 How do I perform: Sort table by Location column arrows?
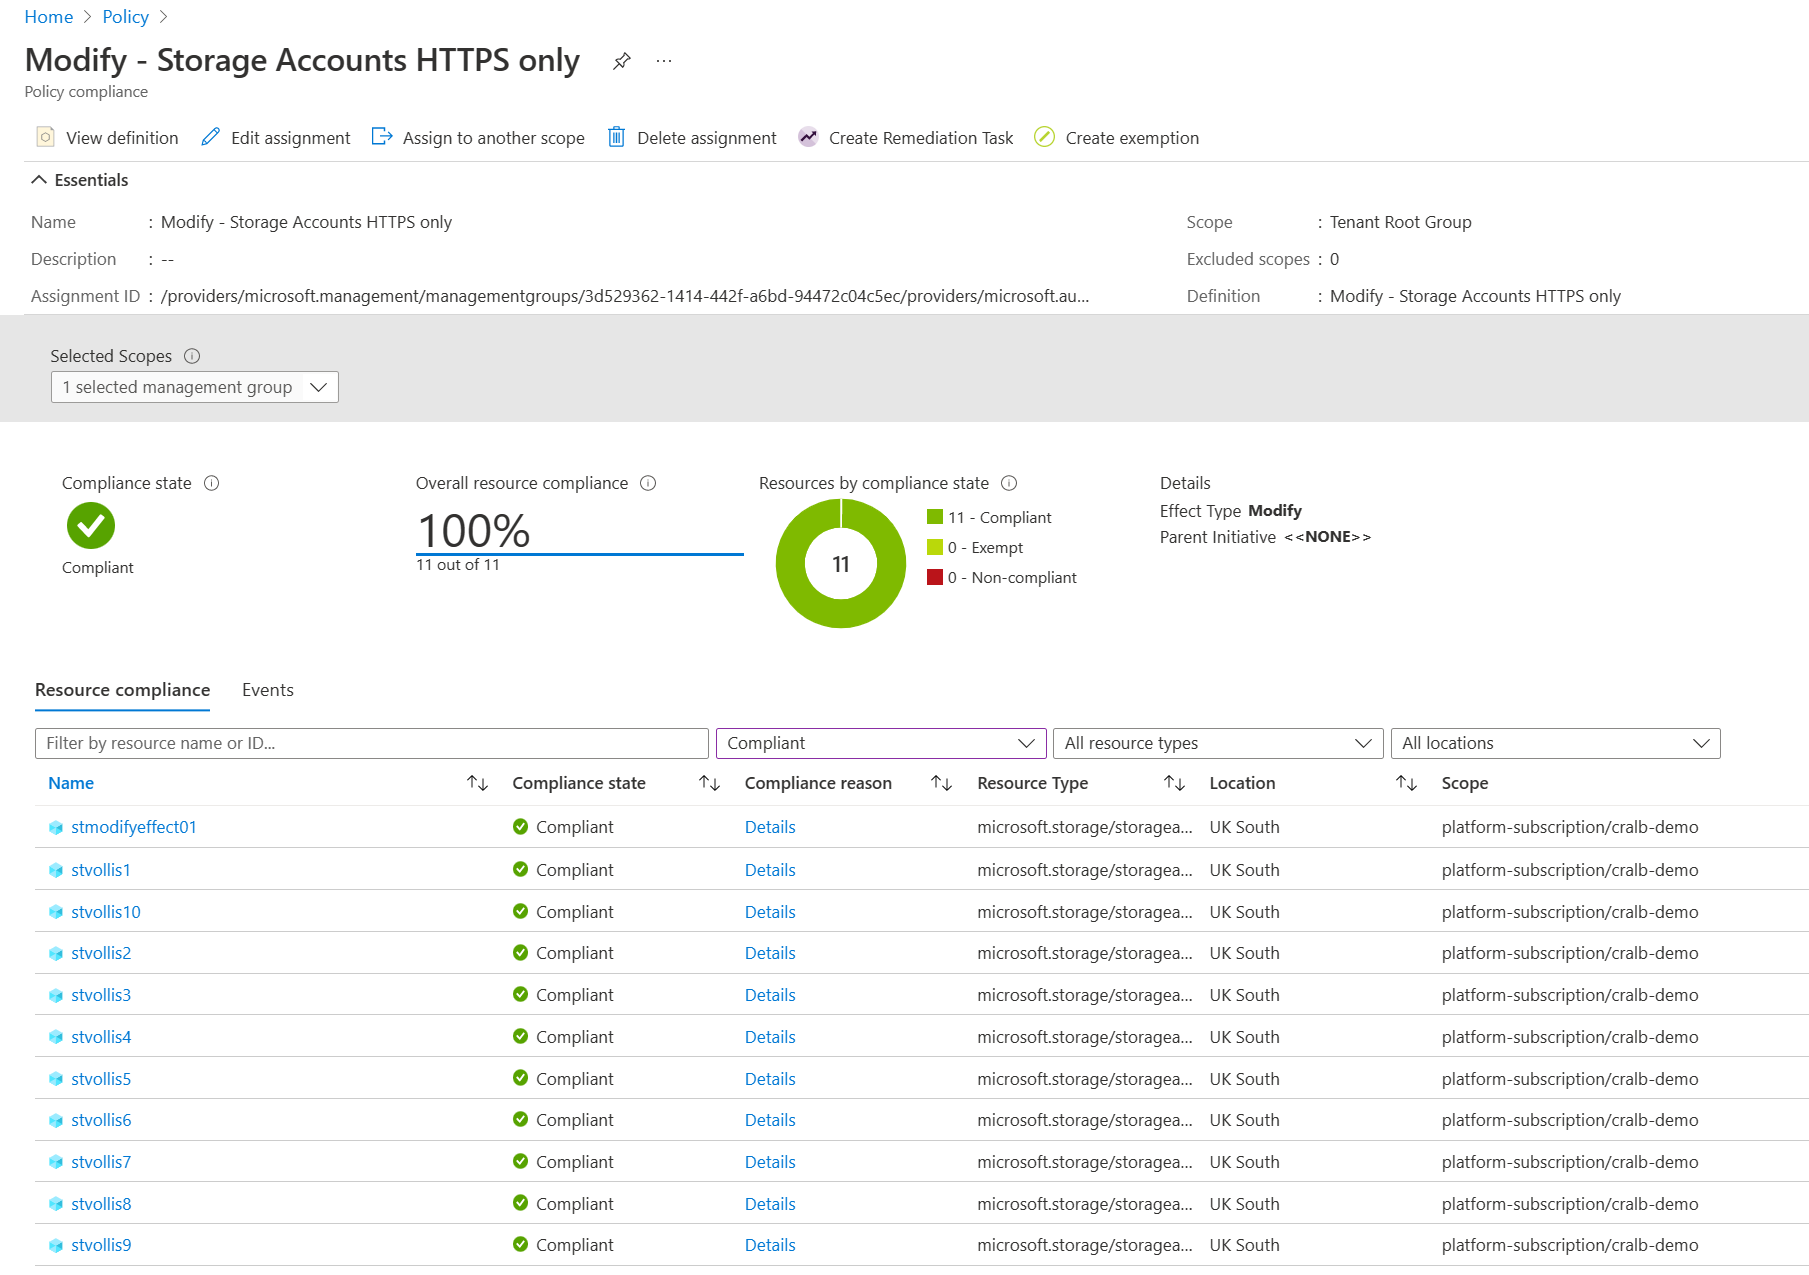coord(1406,783)
